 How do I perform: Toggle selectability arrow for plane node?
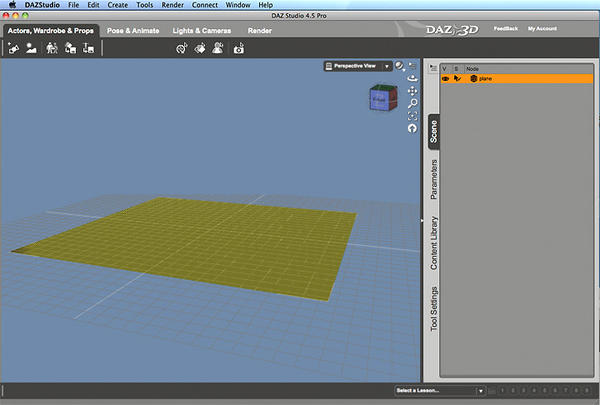coord(457,78)
